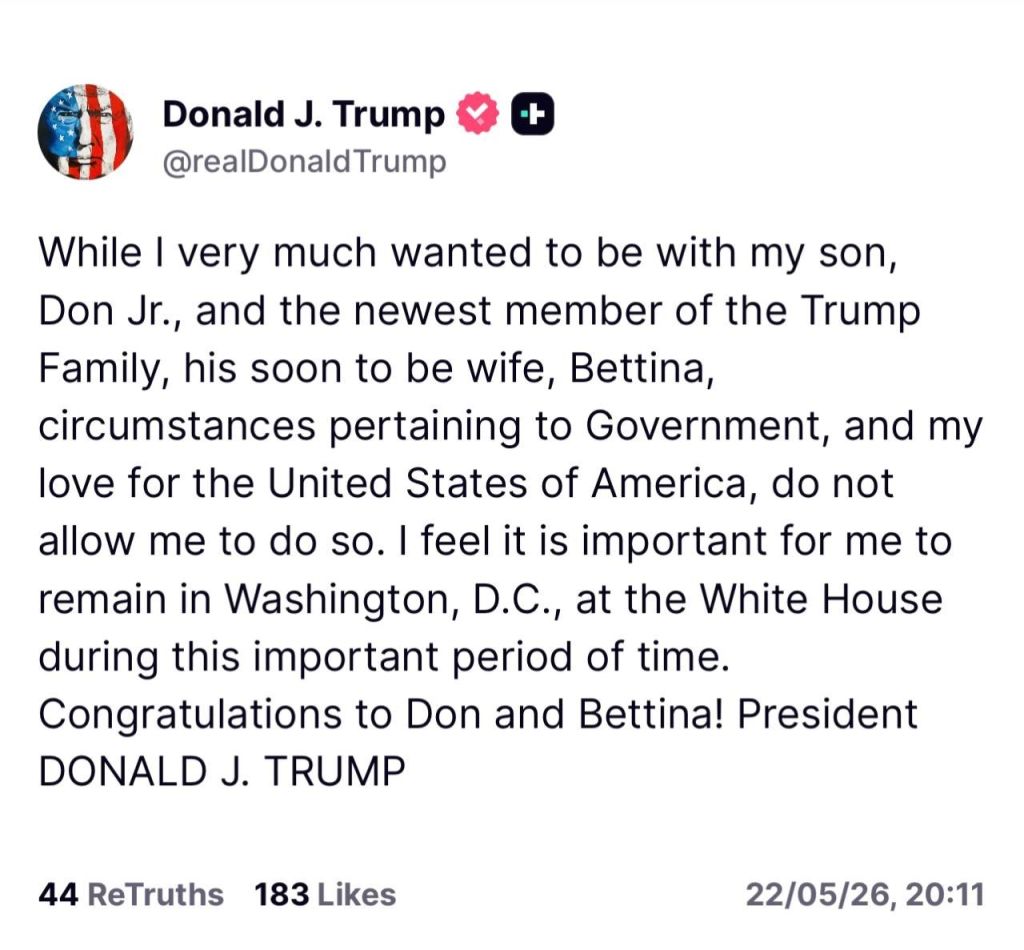Click the ReTruths label text

(155, 895)
